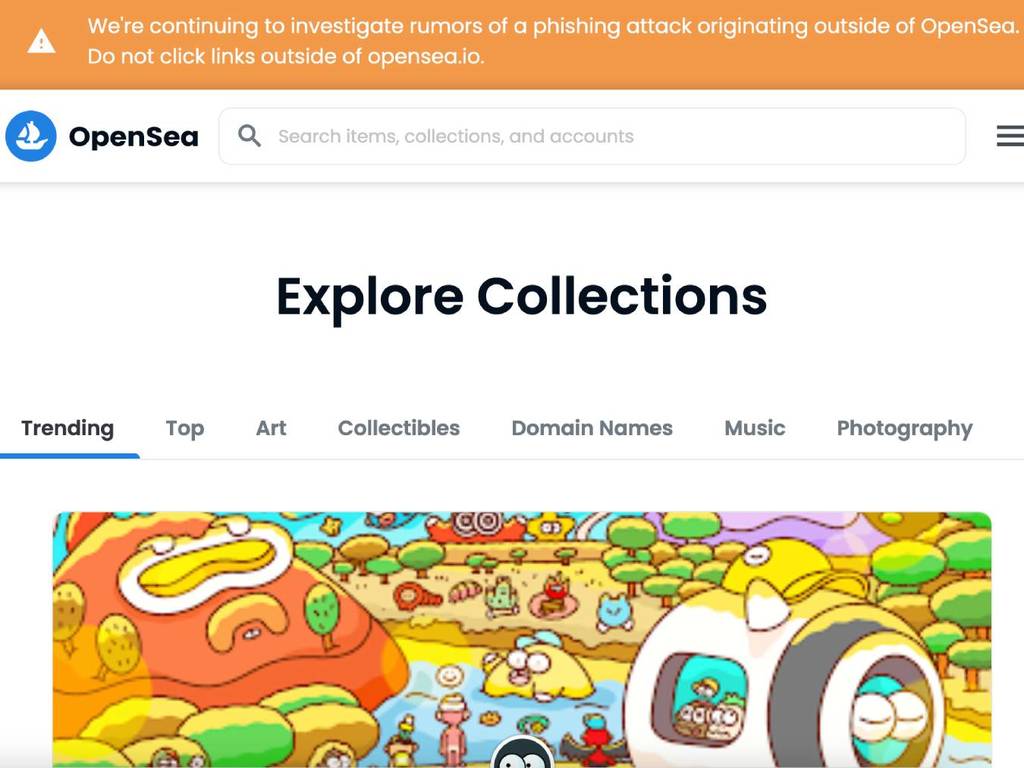This screenshot has height=768, width=1024.
Task: Switch to the Music tab
Action: tap(755, 428)
